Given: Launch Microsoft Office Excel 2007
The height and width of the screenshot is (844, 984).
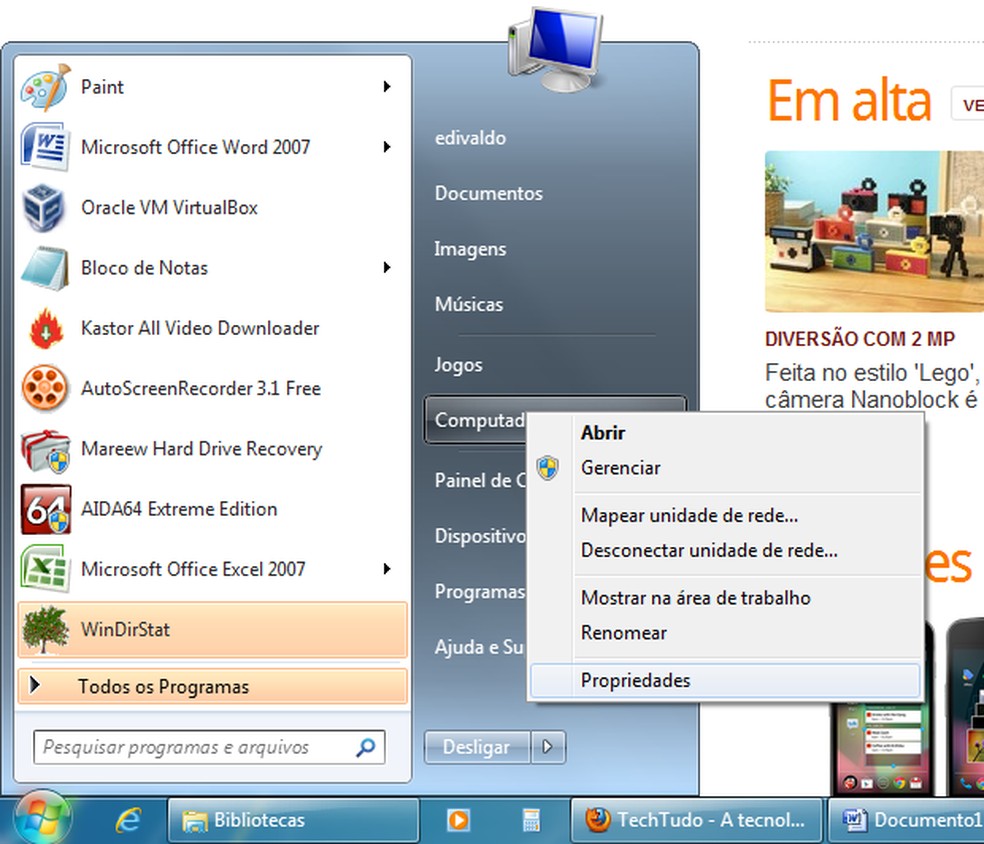Looking at the screenshot, I should coord(194,569).
